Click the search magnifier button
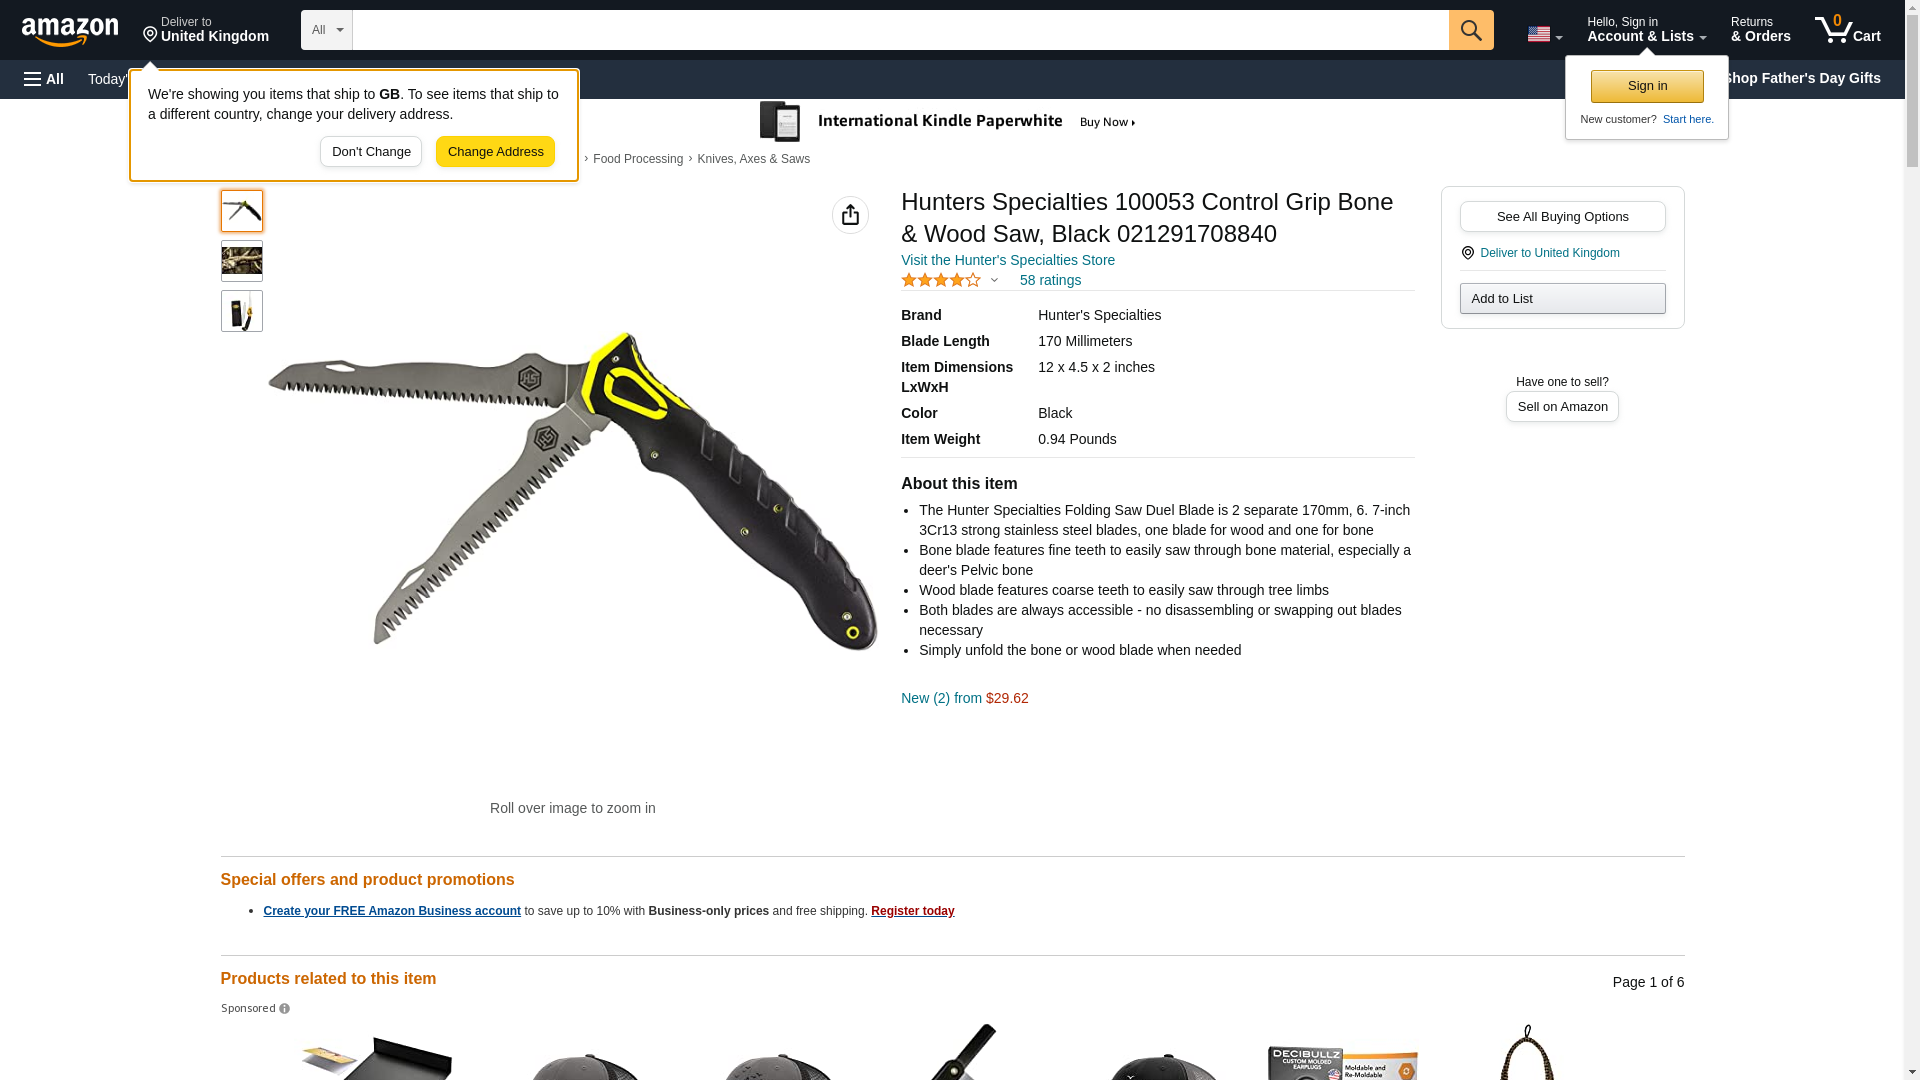 [x=1471, y=30]
